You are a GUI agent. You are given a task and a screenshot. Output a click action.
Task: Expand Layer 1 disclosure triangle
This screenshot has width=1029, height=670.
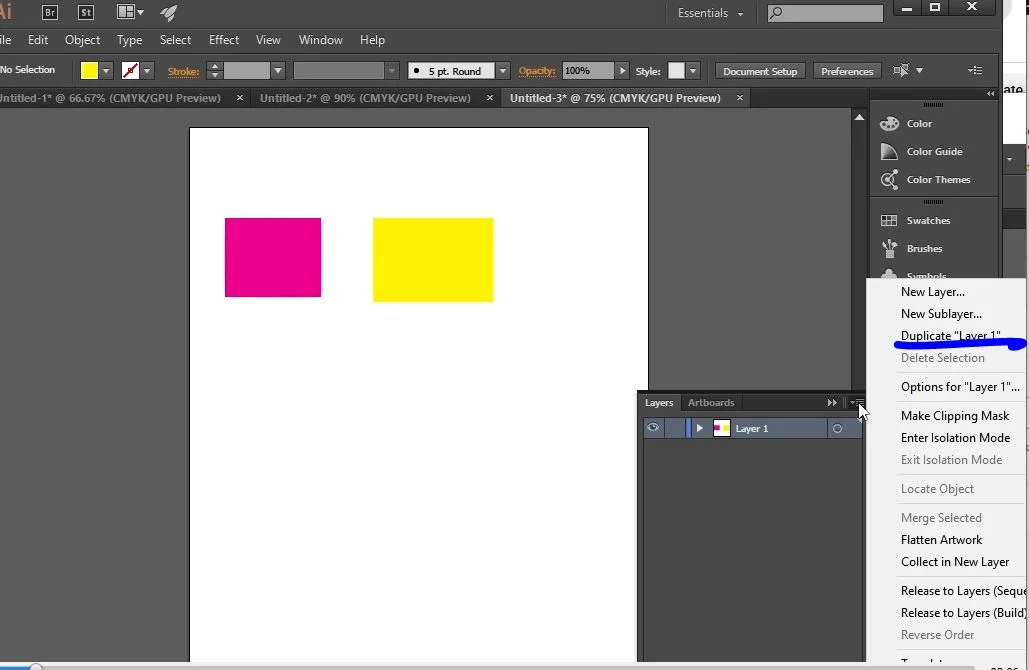(700, 428)
